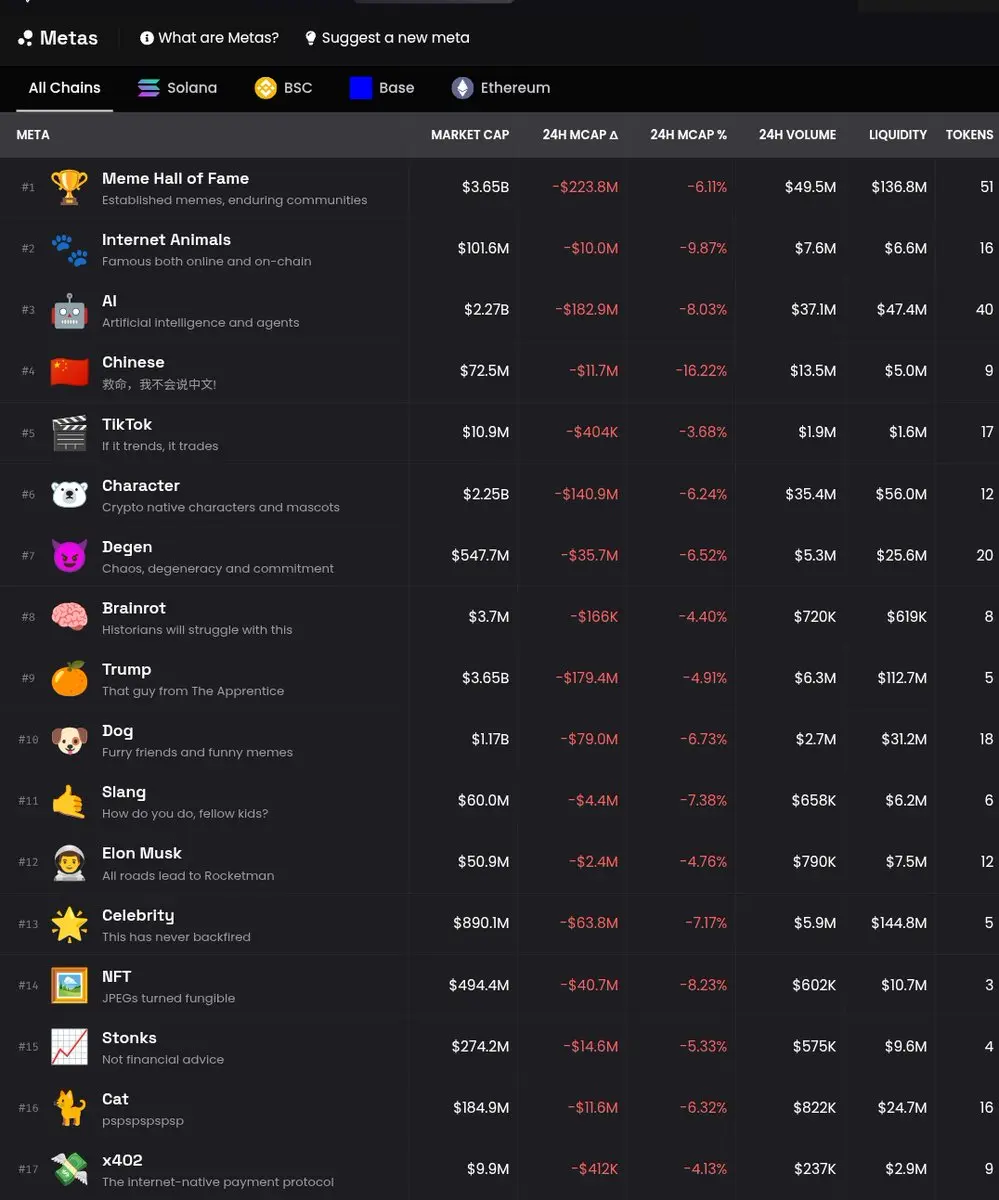Click the $2.27B market cap for AI
Viewport: 999px width, 1200px height.
coord(486,310)
